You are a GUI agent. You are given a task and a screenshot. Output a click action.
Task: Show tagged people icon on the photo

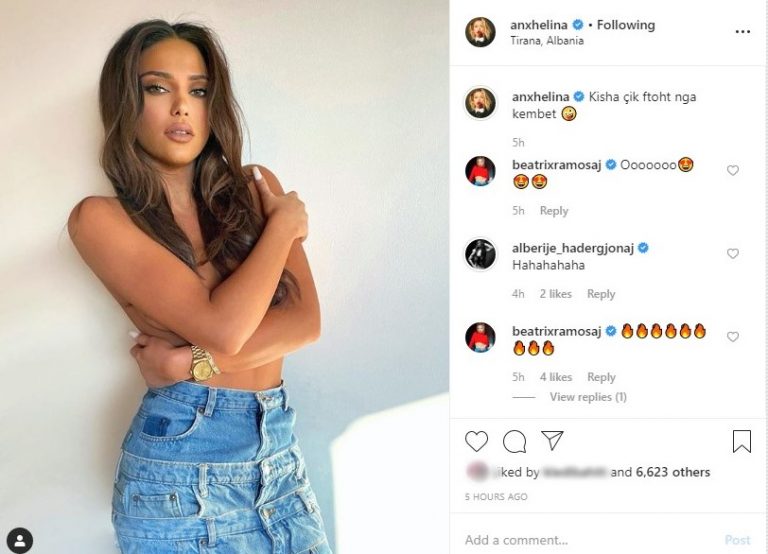point(20,540)
